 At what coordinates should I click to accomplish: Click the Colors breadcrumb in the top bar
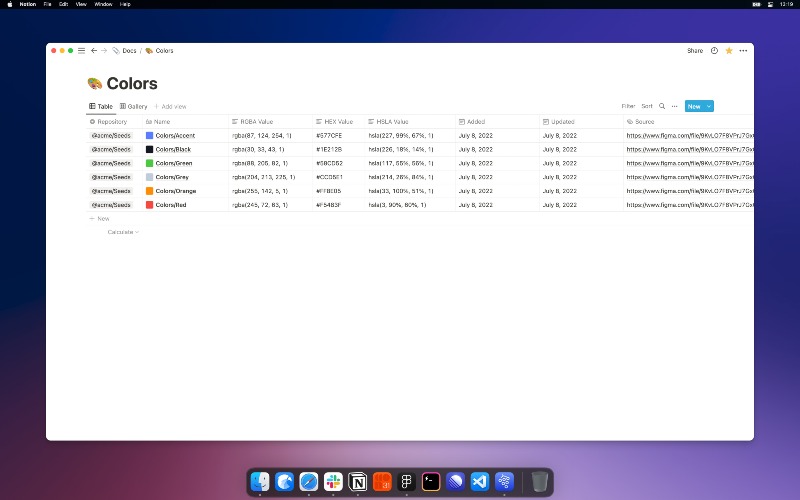coord(159,51)
